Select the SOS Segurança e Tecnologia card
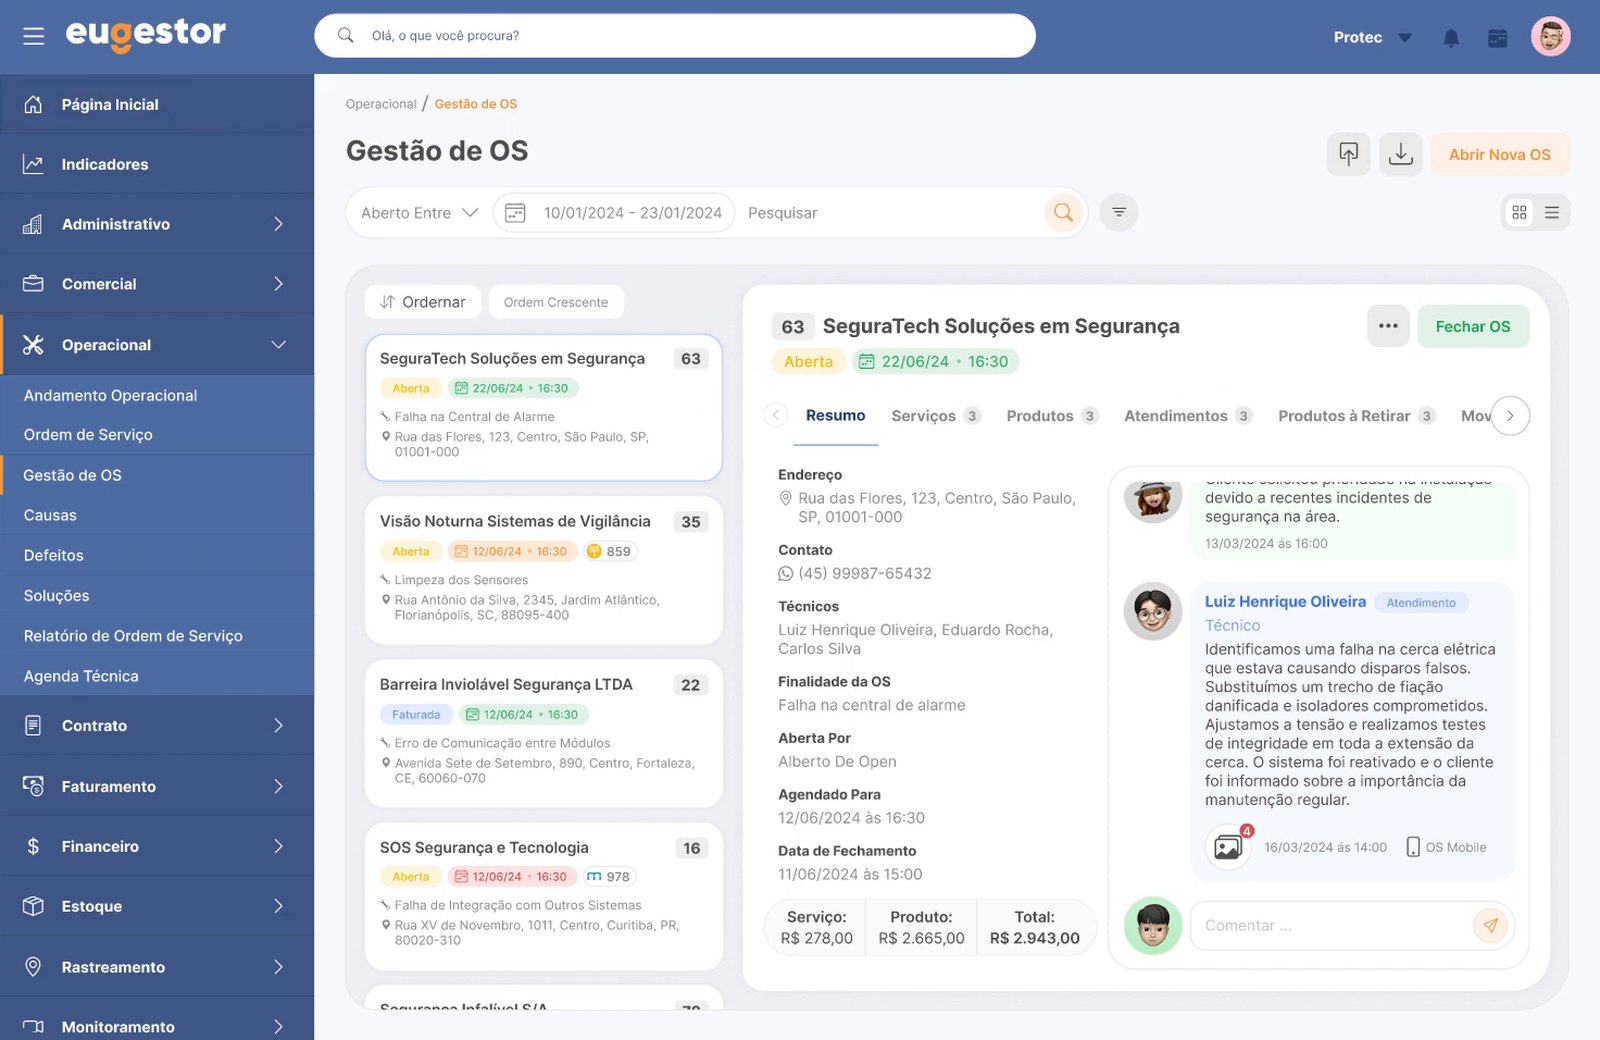Image resolution: width=1600 pixels, height=1040 pixels. [544, 896]
